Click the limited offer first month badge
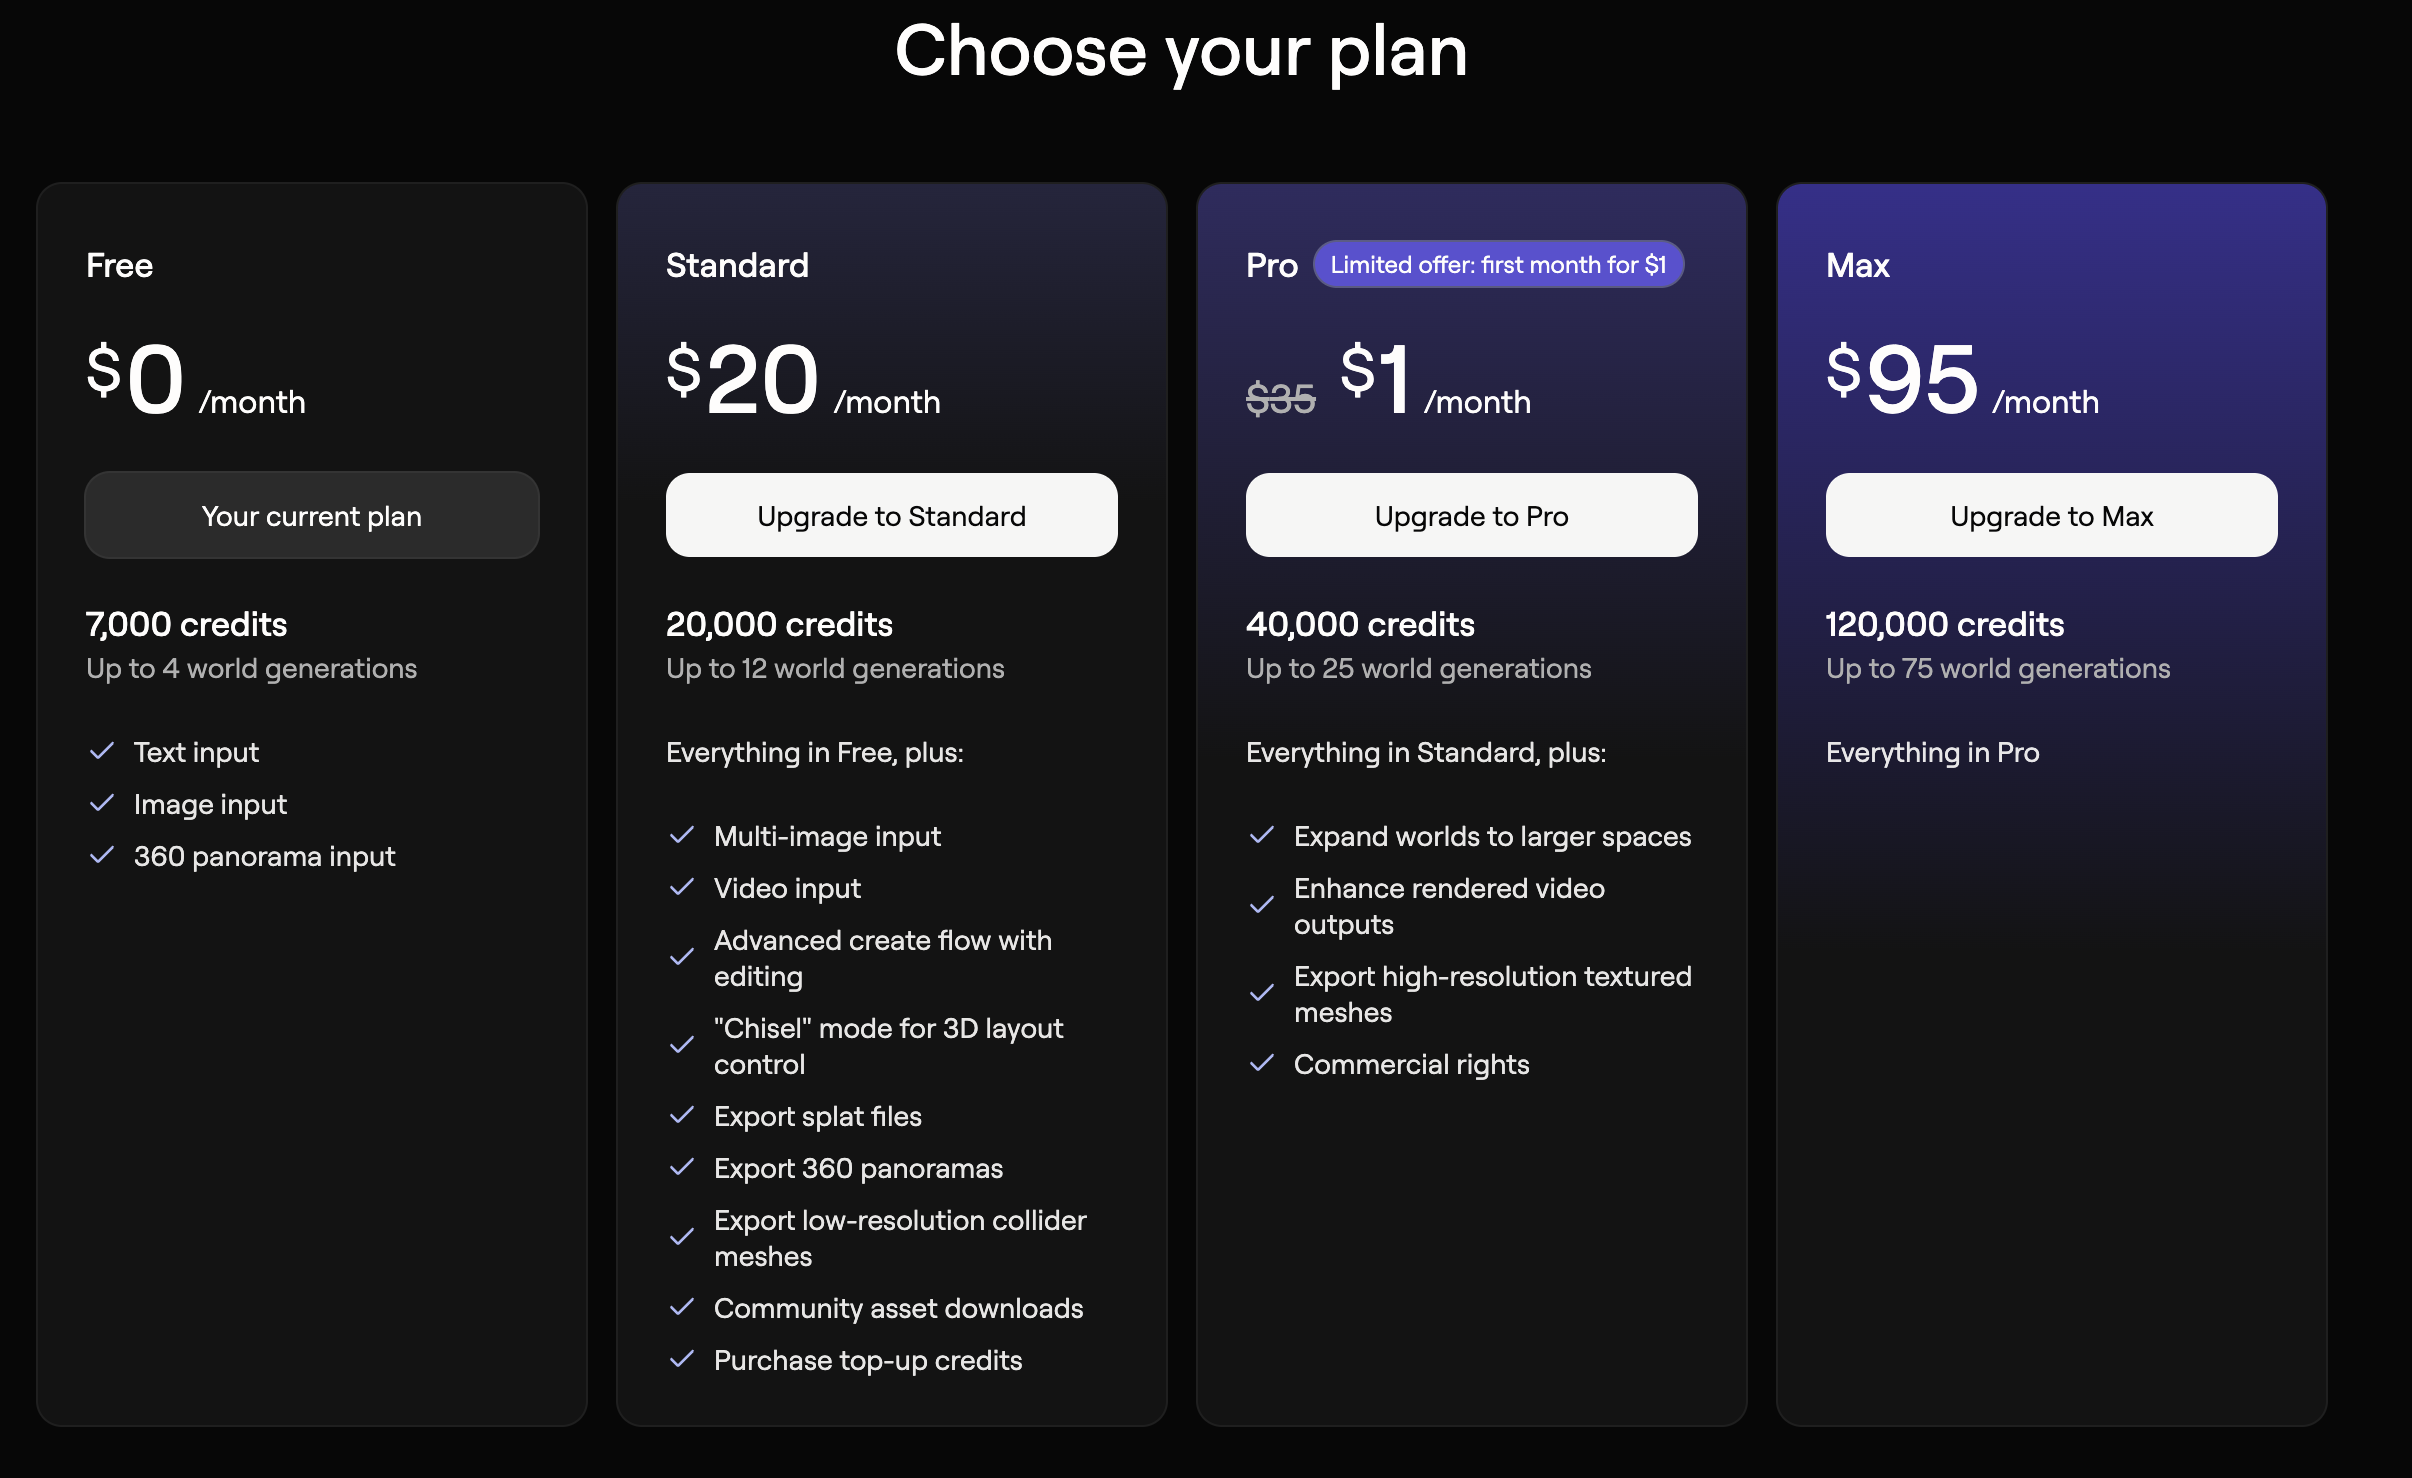 [1497, 265]
